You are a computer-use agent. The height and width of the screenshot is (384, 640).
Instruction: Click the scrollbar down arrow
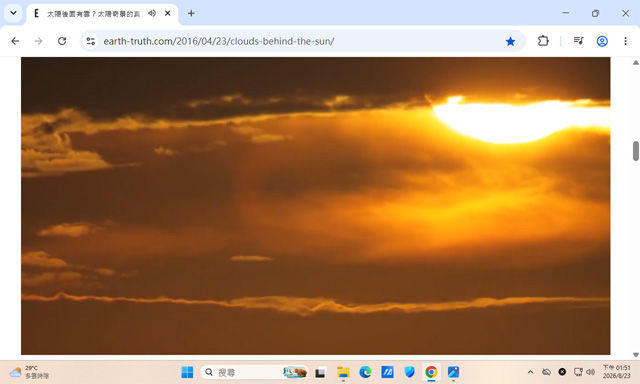tap(636, 355)
